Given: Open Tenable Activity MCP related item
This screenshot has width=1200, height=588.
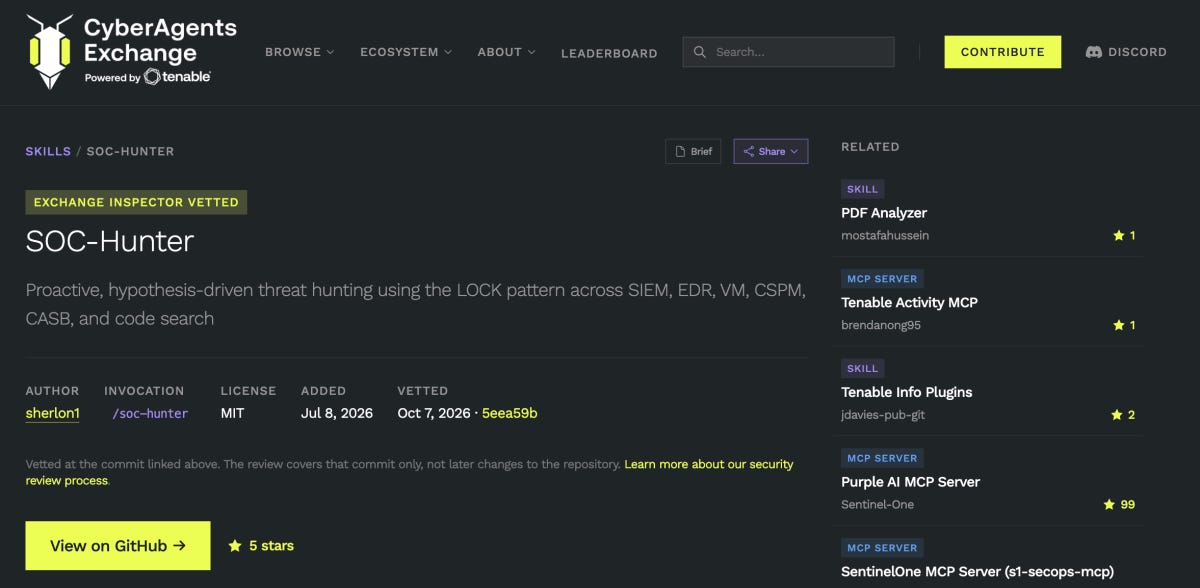Looking at the screenshot, I should coord(909,302).
